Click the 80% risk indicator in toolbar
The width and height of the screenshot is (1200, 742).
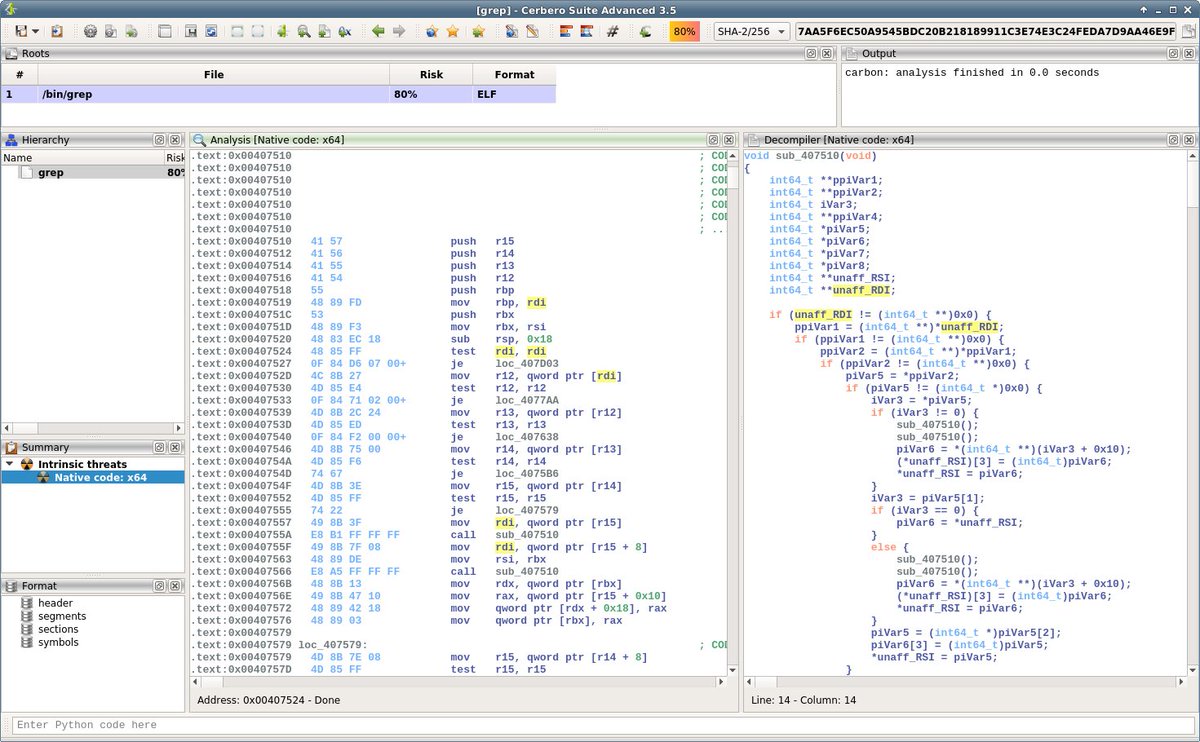point(684,32)
